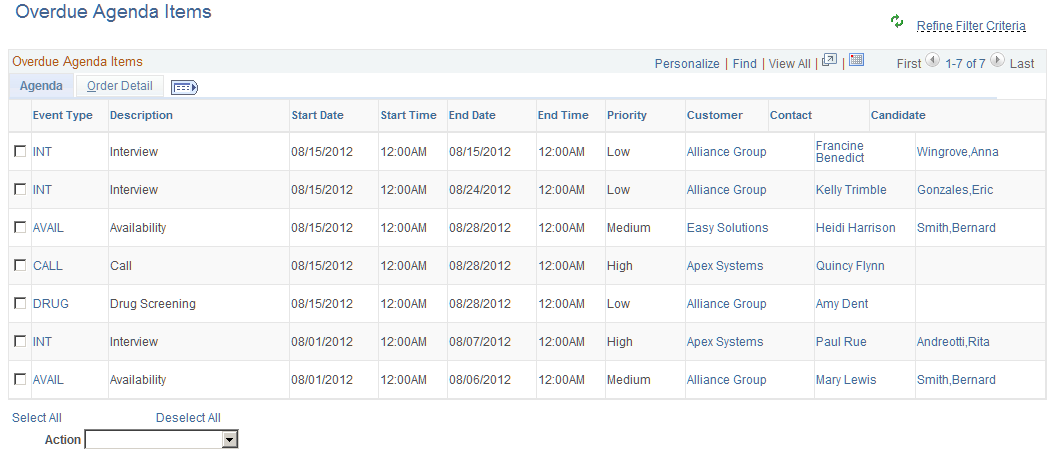Open candidate Andreotti,Rita link
This screenshot has width=1050, height=457.
point(953,342)
